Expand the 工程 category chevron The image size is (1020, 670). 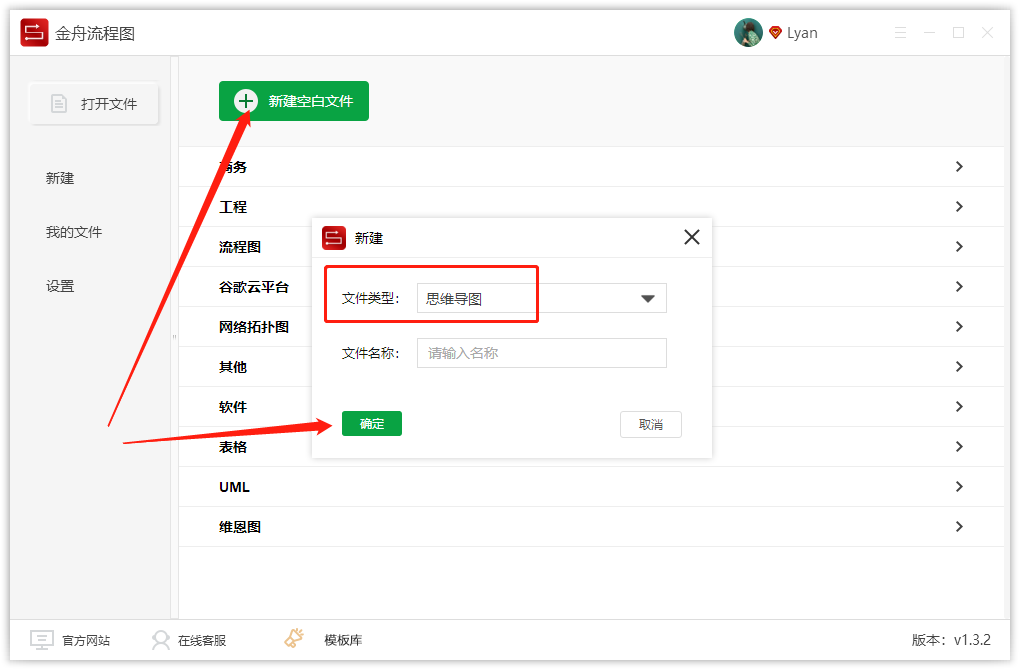(959, 206)
